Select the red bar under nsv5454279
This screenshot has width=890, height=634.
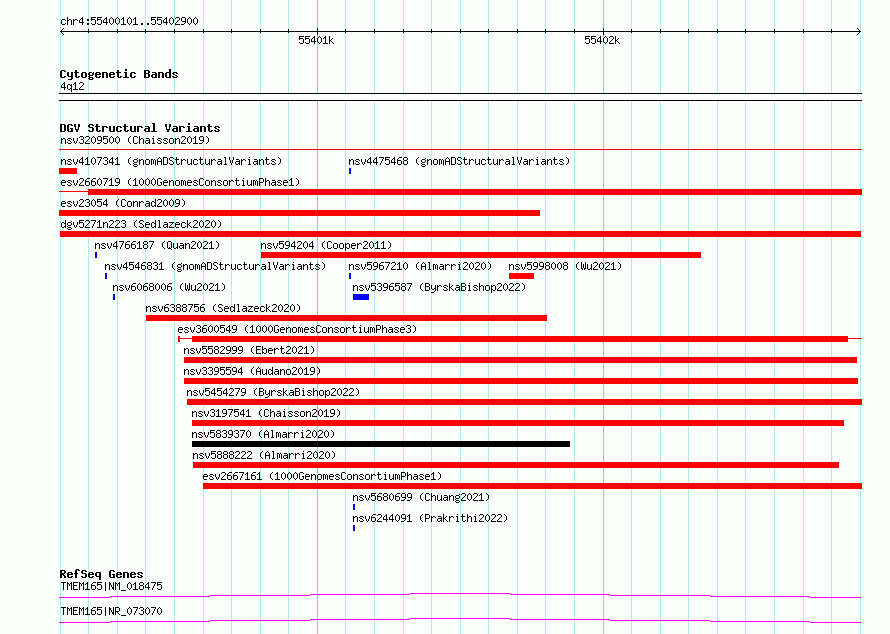click(524, 402)
